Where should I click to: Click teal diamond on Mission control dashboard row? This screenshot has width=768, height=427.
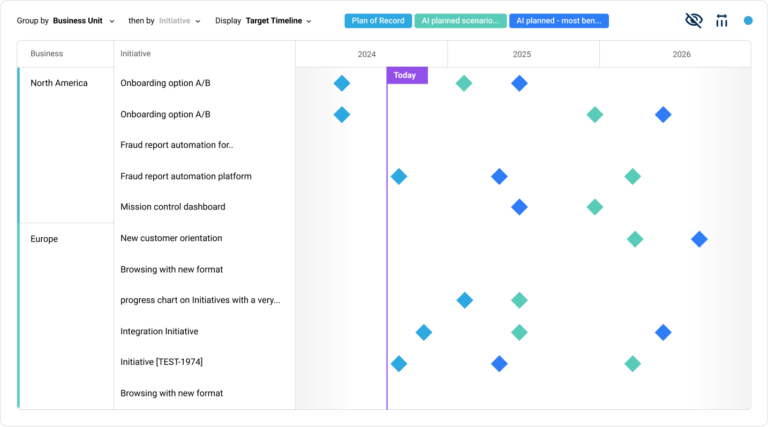595,207
